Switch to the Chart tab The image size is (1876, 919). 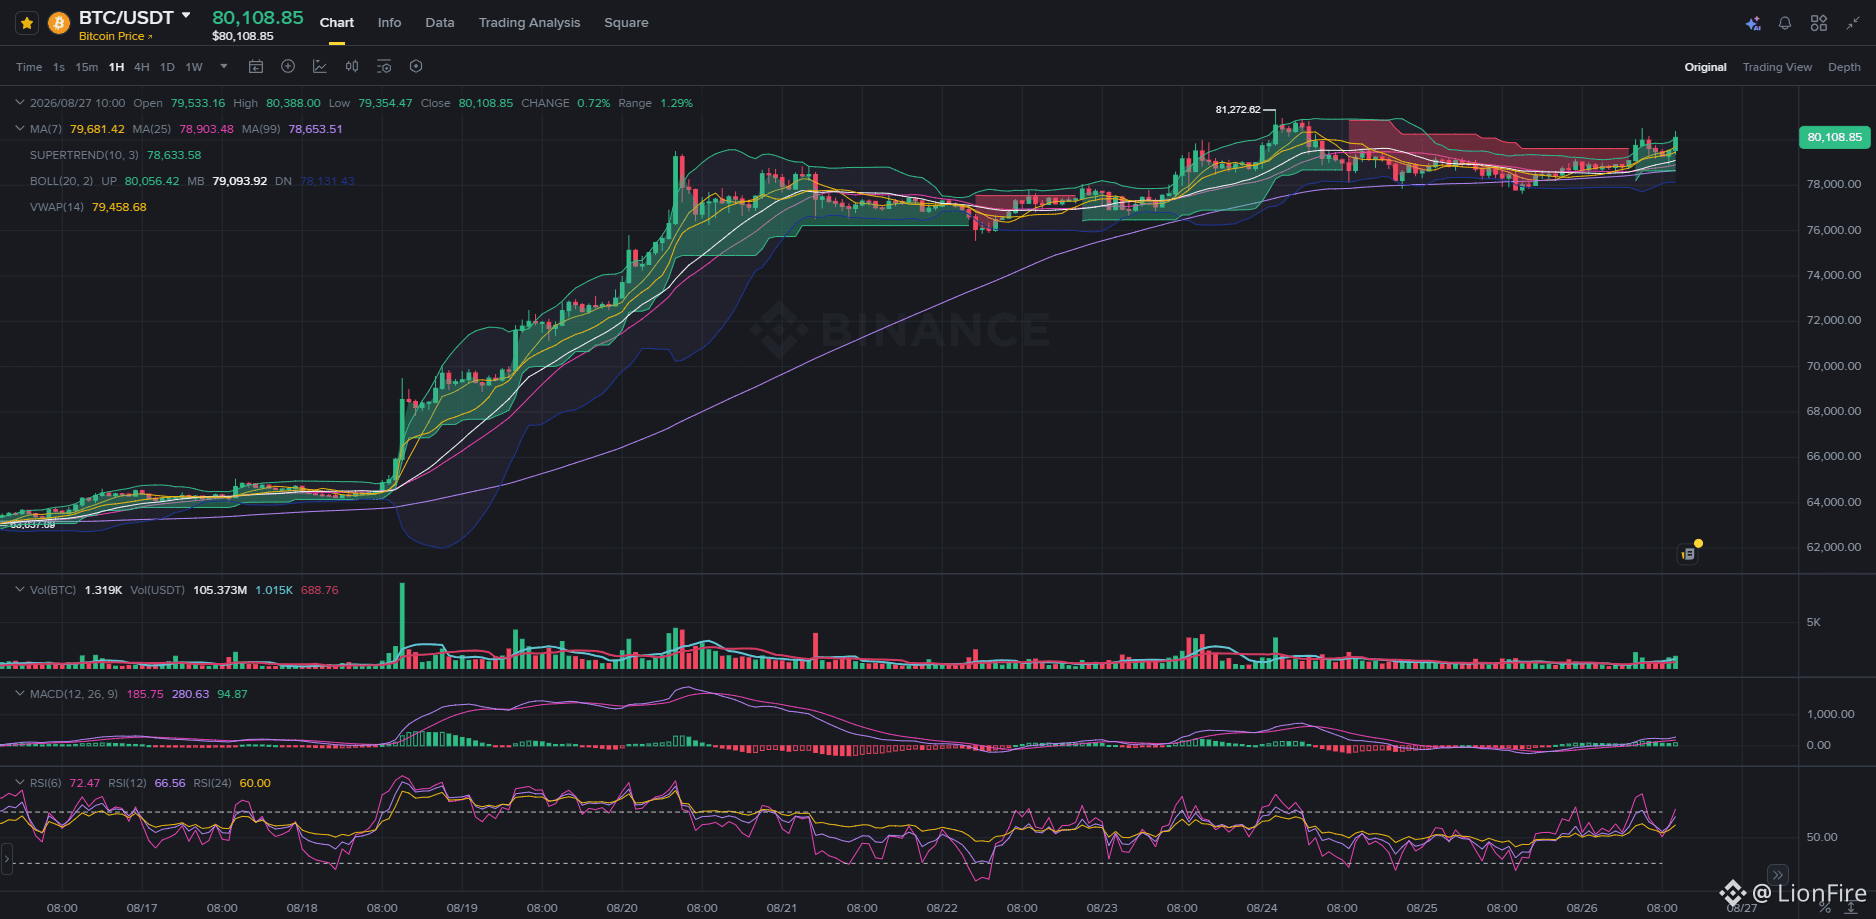tap(337, 23)
